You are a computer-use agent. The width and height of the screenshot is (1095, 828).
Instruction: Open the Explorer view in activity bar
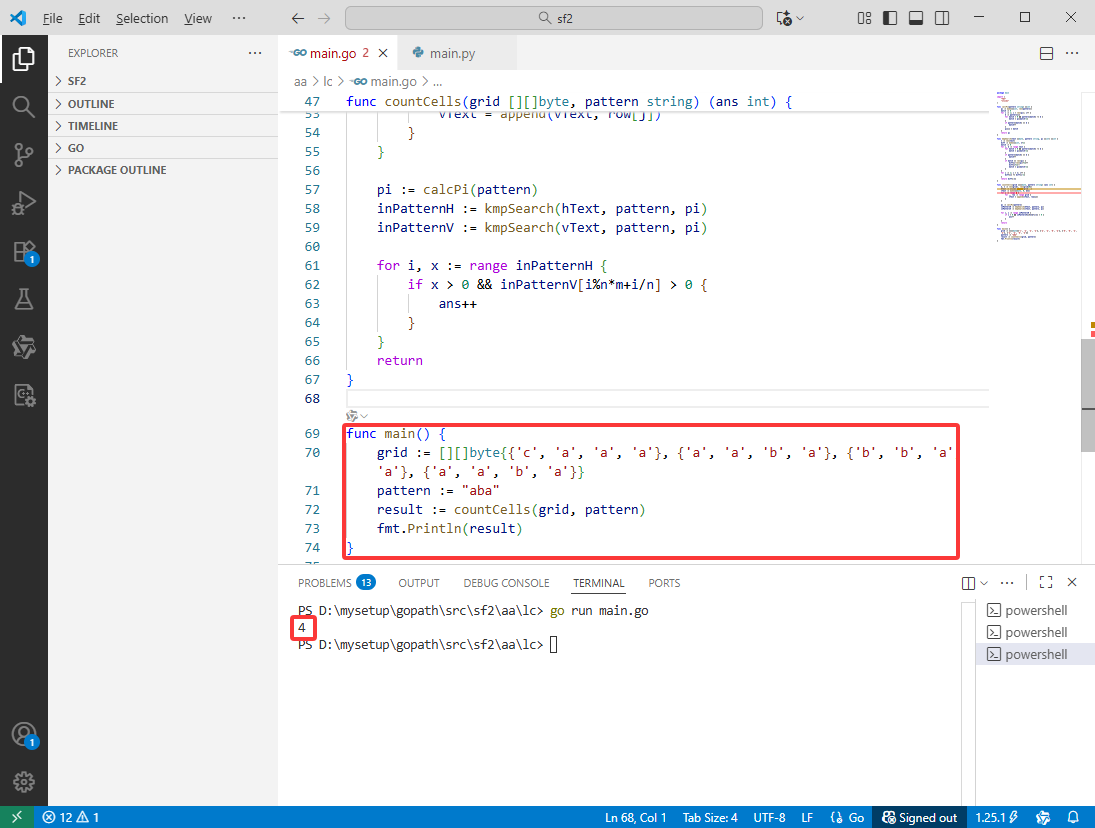tap(24, 59)
